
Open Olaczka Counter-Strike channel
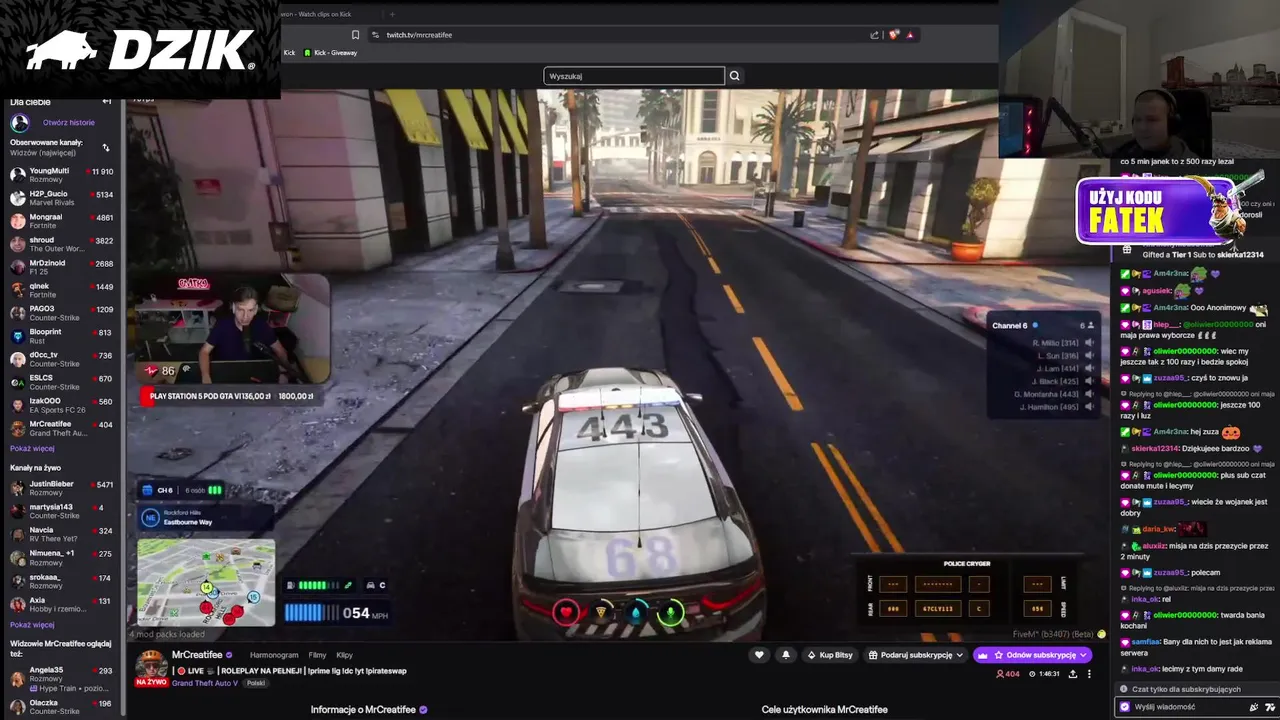coord(62,707)
